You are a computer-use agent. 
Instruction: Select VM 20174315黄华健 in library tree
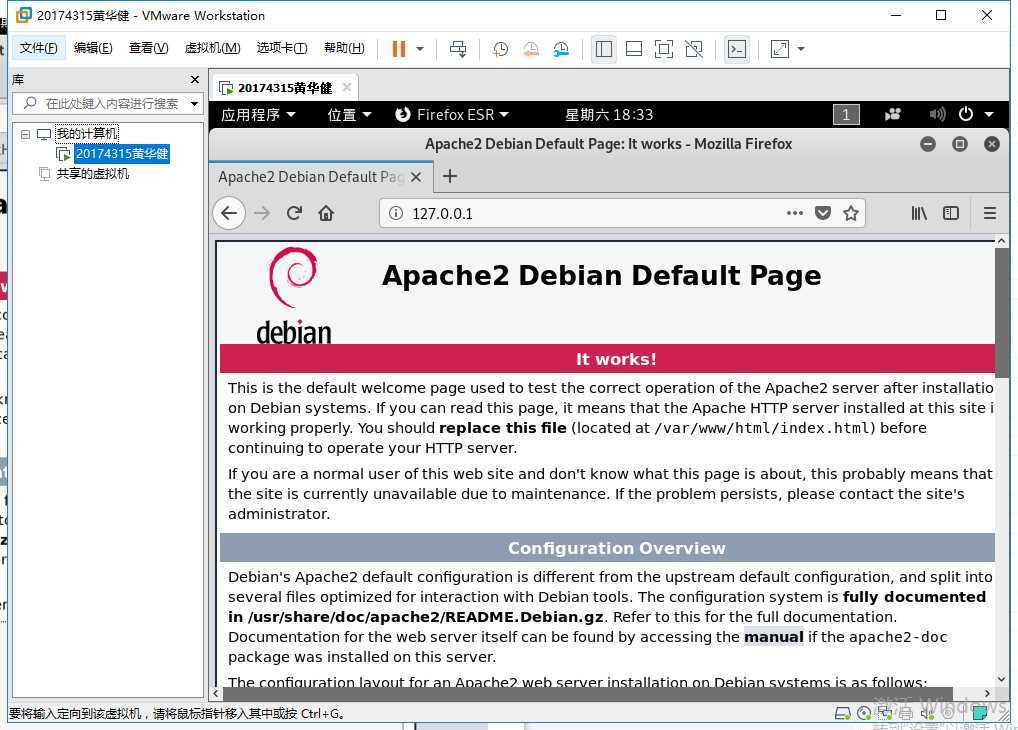pyautogui.click(x=121, y=154)
